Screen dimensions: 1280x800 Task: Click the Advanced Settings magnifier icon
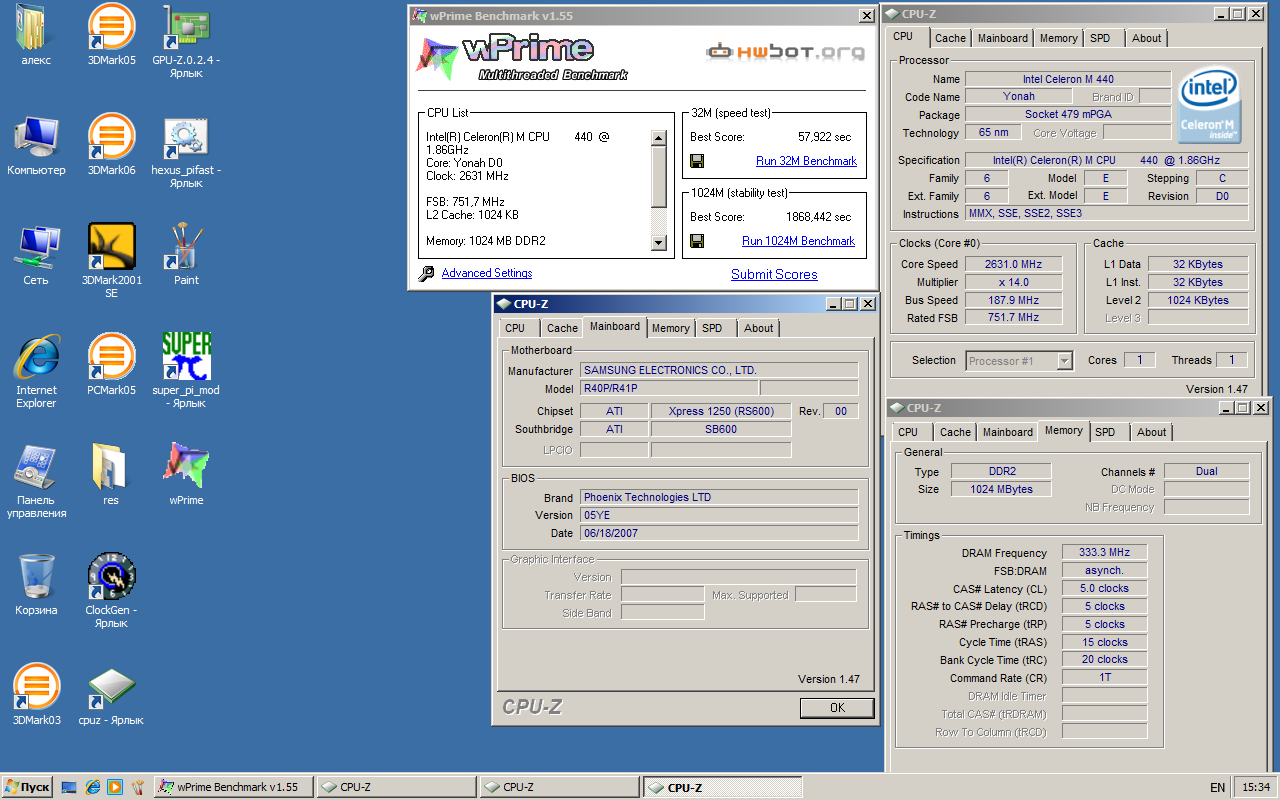[426, 273]
